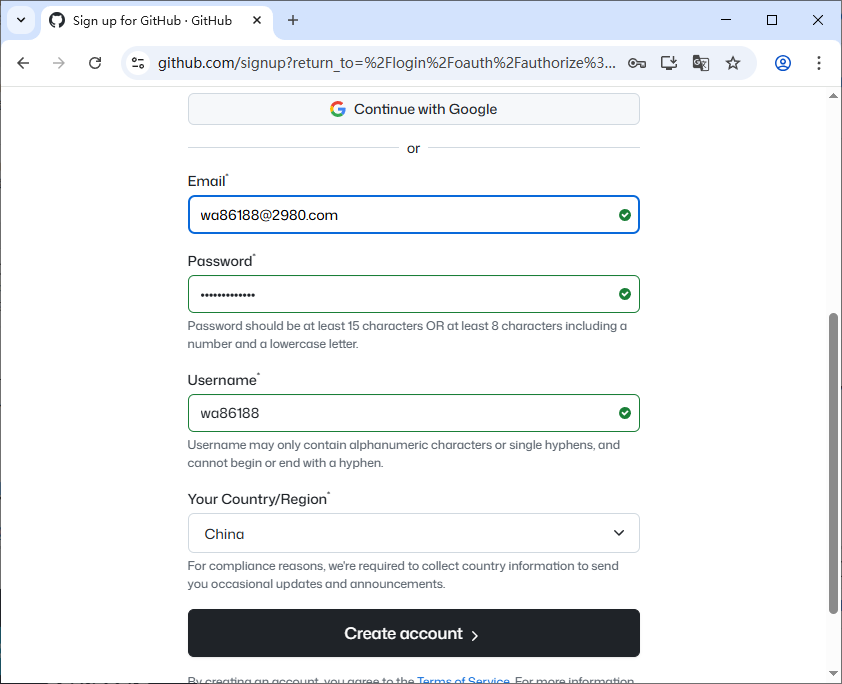Reload the GitHub signup page
This screenshot has width=842, height=684.
(95, 63)
